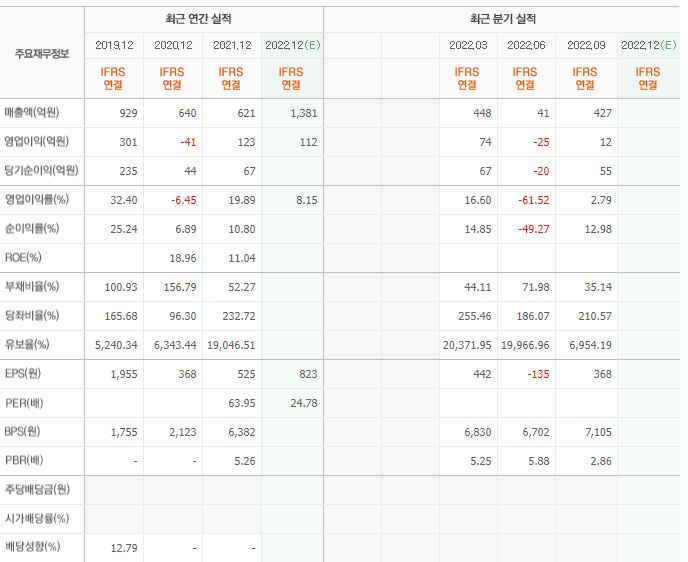Click the debt ratio value 100.93
688x562 pixels.
click(121, 287)
